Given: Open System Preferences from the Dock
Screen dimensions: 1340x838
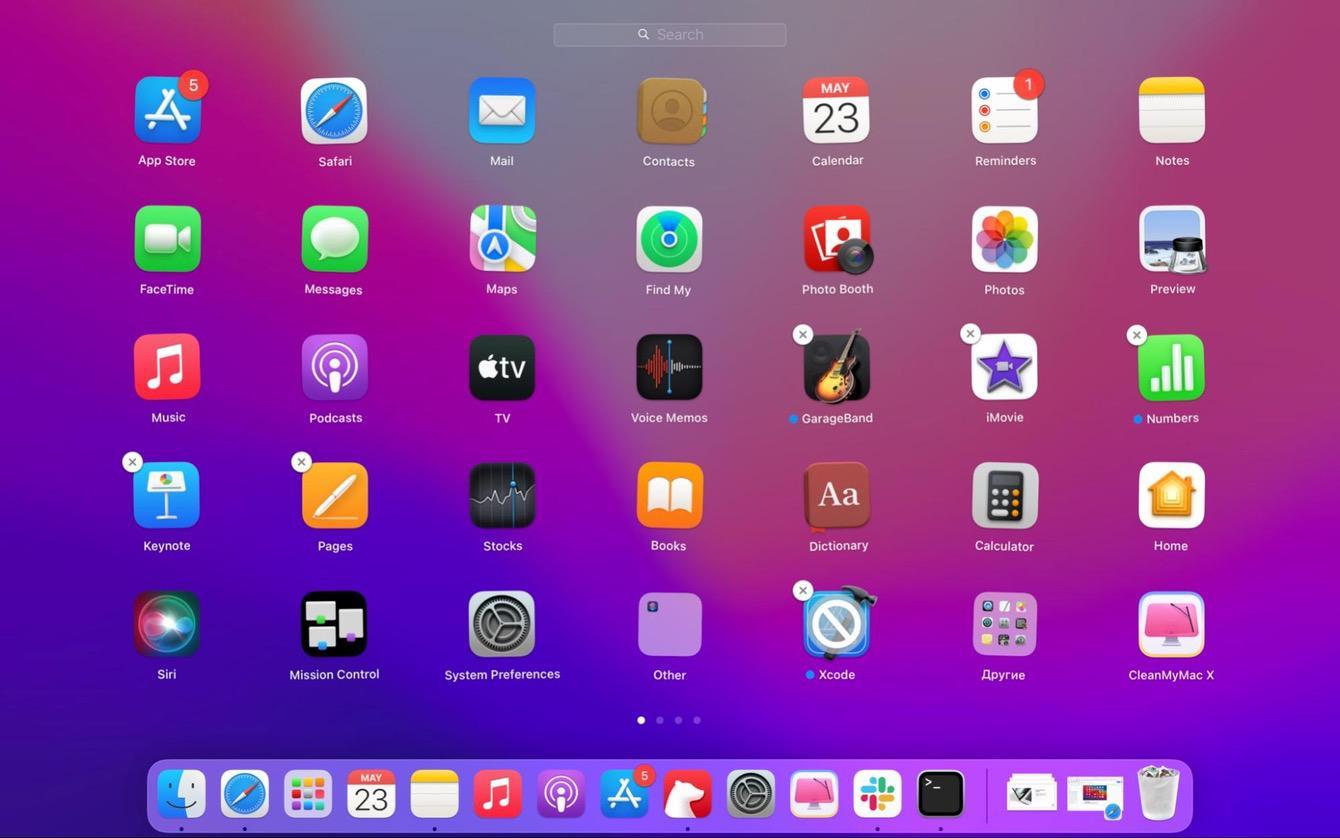Looking at the screenshot, I should [751, 794].
